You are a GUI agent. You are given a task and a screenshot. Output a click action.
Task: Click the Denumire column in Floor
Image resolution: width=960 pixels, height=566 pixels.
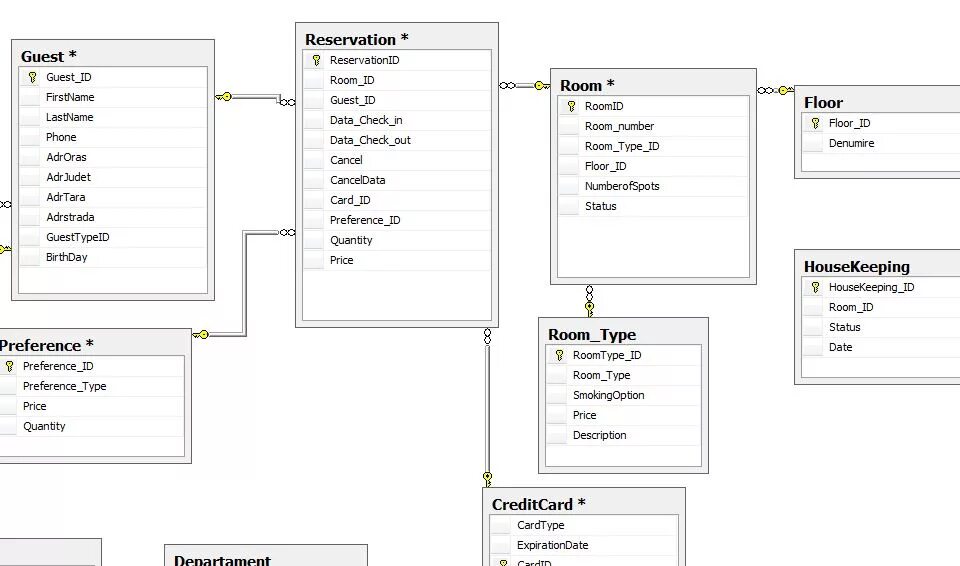(882, 143)
